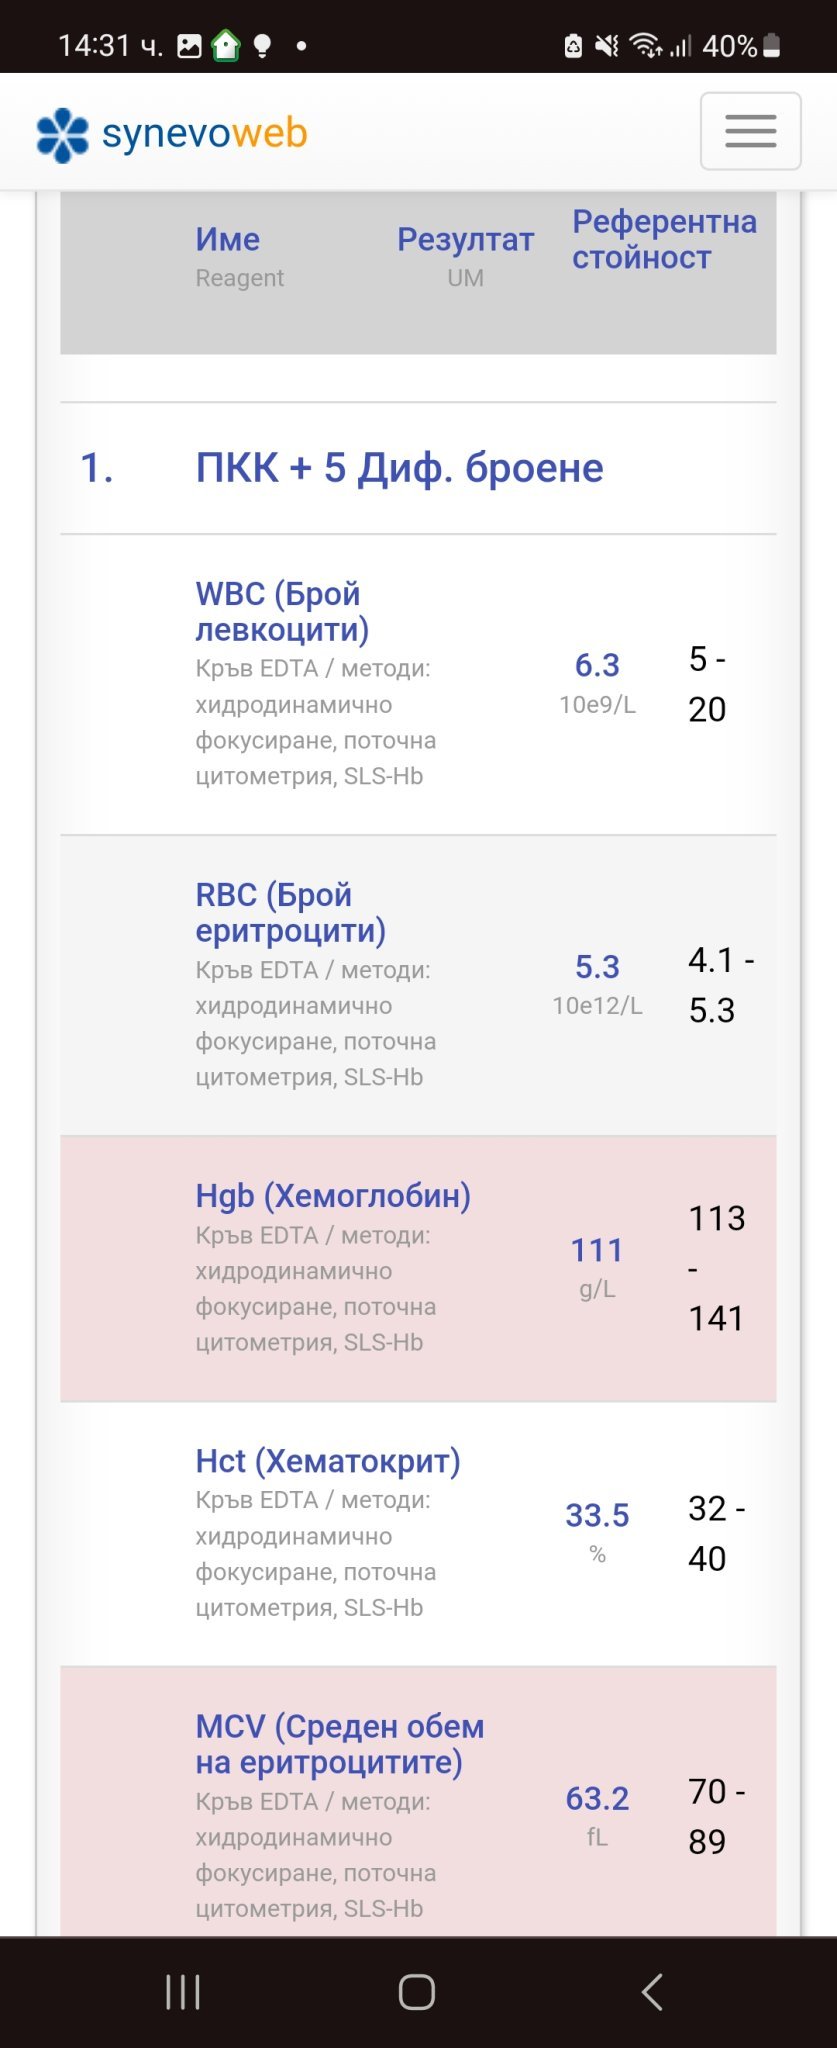This screenshot has height=2048, width=837.
Task: Tap the gallery image notification icon
Action: (189, 46)
